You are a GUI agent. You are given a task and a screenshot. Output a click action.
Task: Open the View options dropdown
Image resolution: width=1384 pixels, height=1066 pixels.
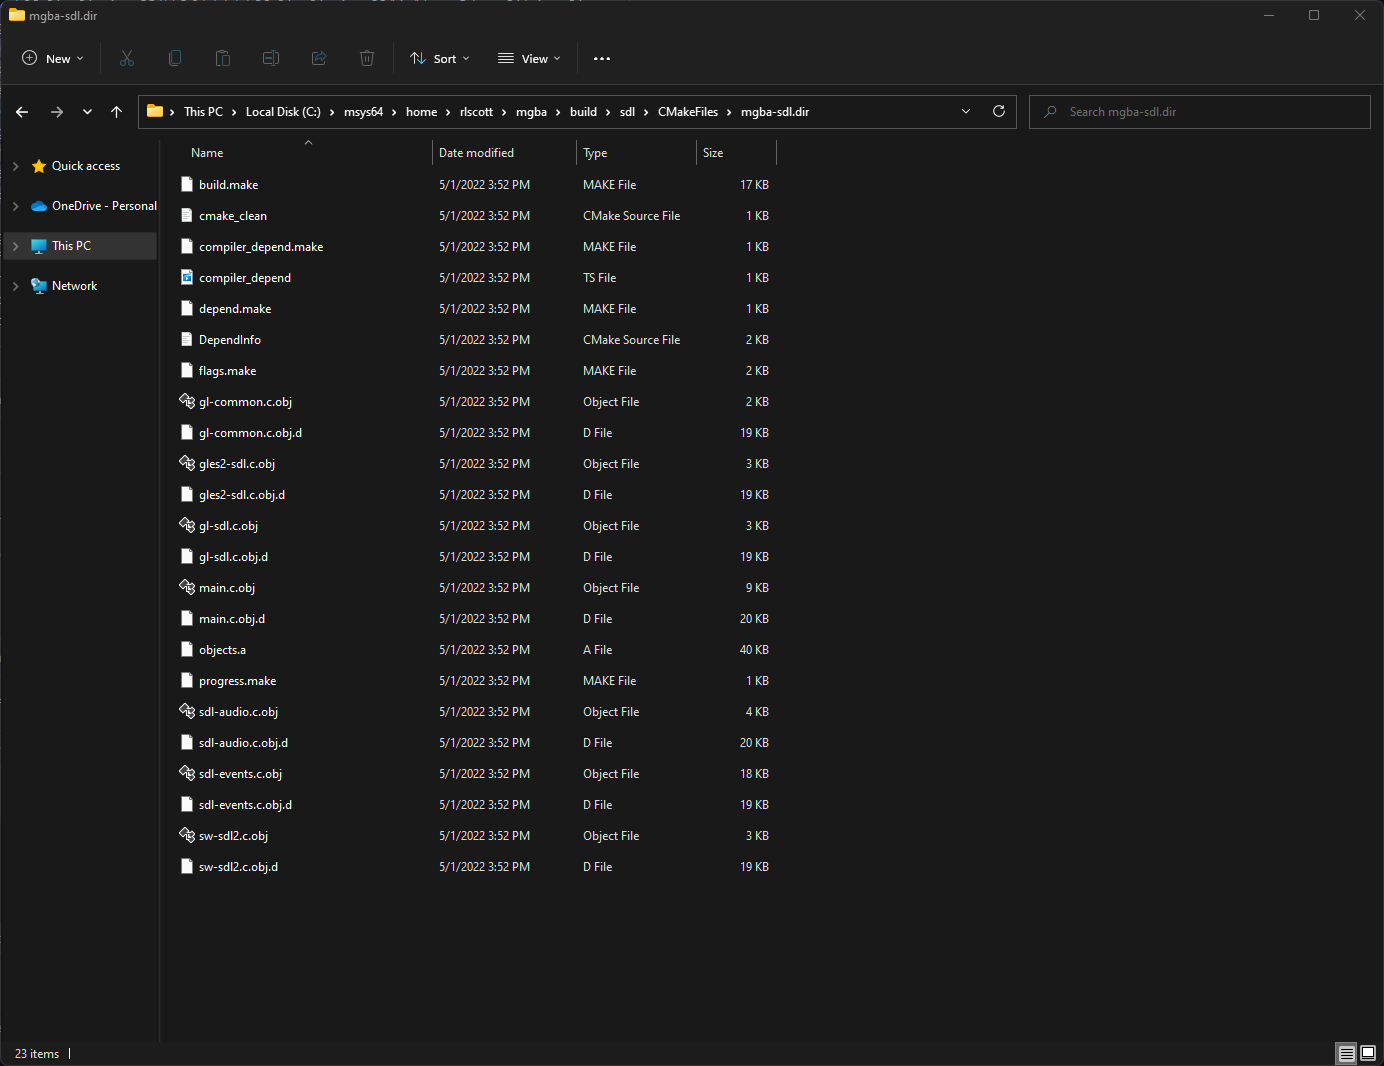528,58
